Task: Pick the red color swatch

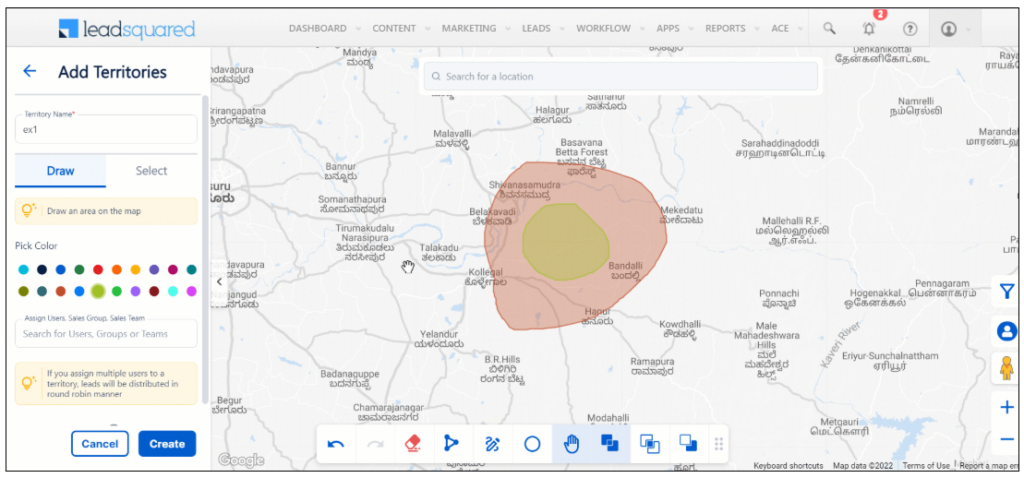Action: pos(98,269)
